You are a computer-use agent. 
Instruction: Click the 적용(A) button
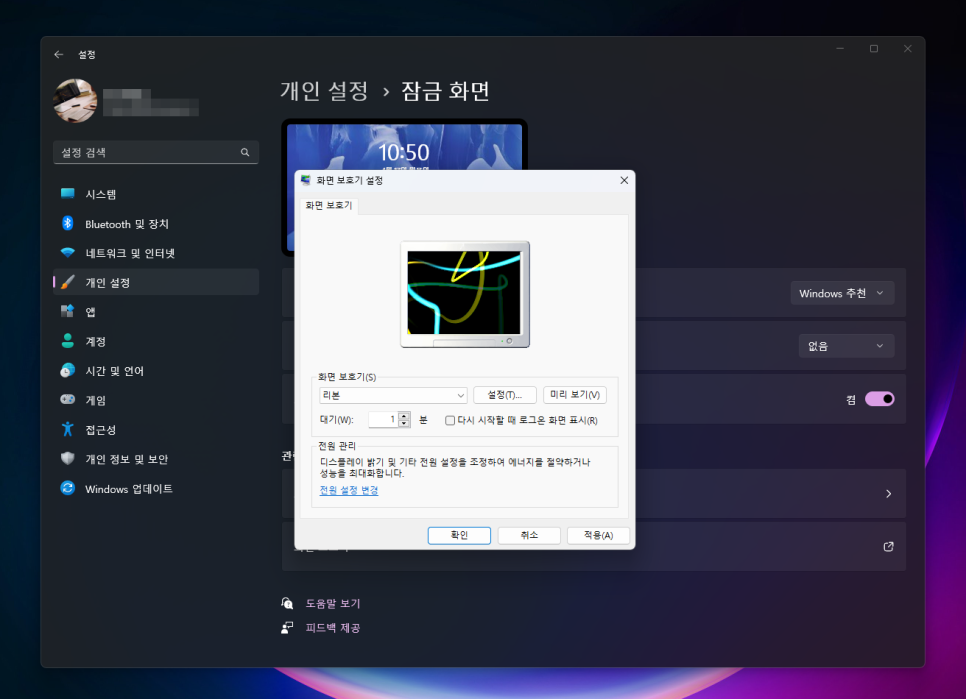598,535
